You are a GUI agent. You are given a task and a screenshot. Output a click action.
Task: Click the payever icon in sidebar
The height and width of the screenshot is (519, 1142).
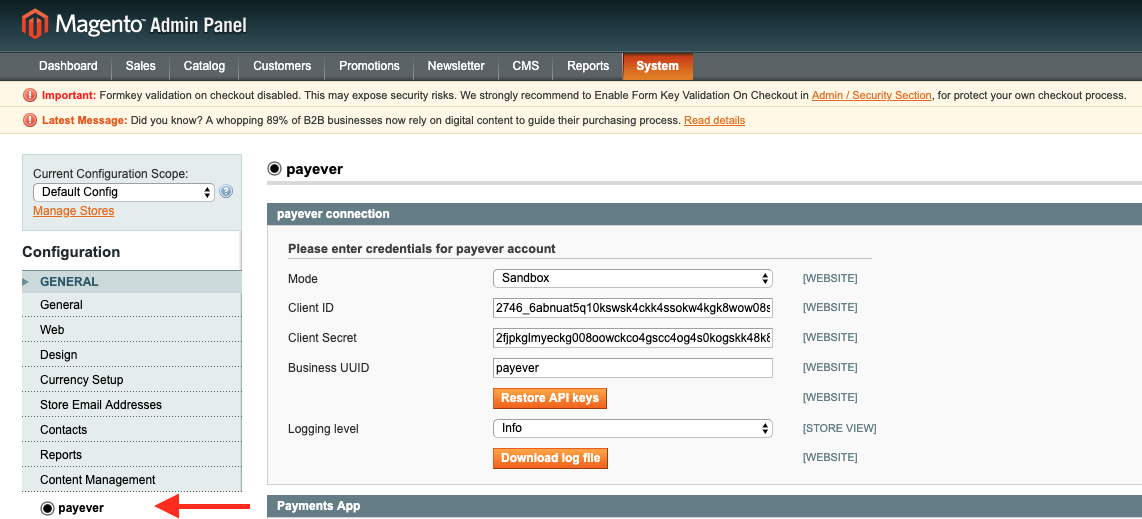pos(47,508)
